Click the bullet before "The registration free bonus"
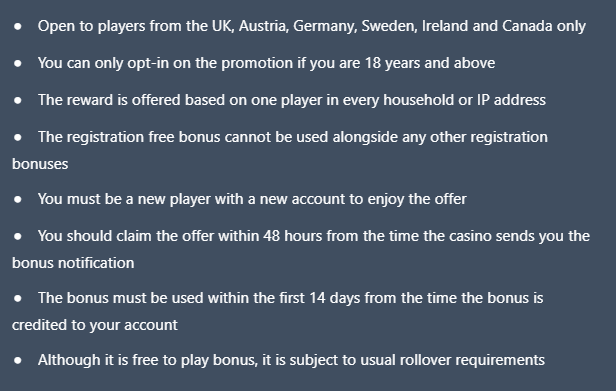 18,138
